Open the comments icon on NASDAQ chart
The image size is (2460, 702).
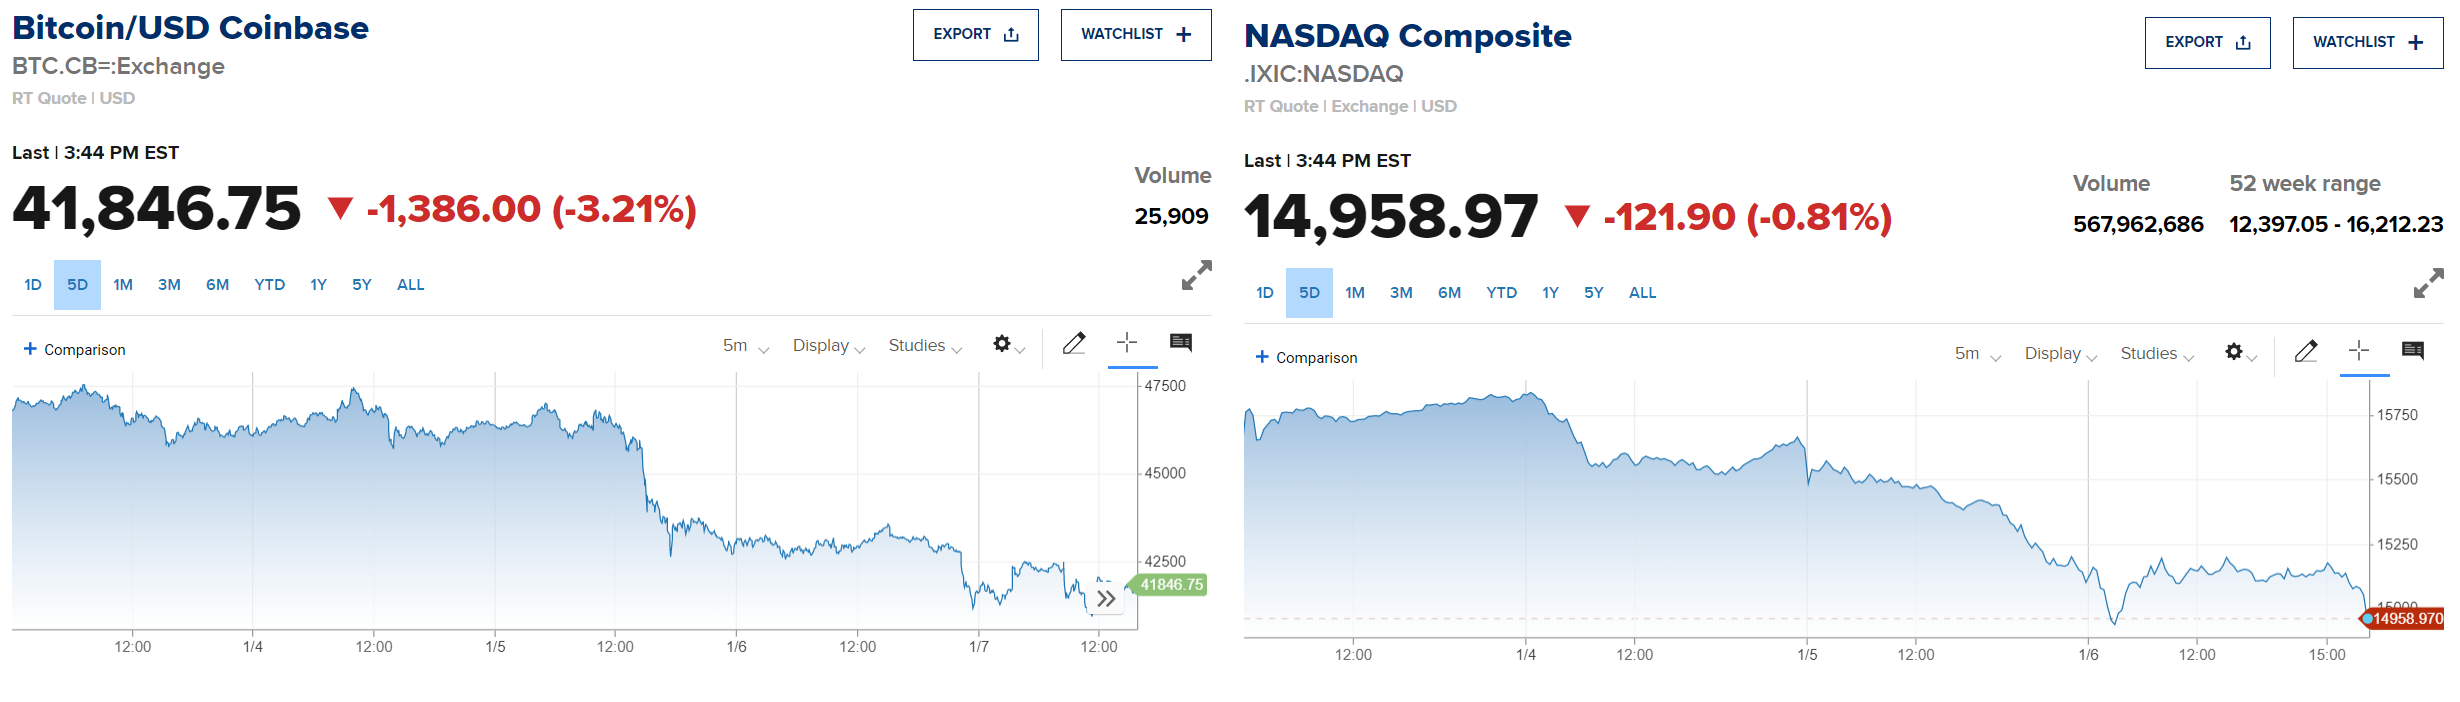(x=2413, y=351)
